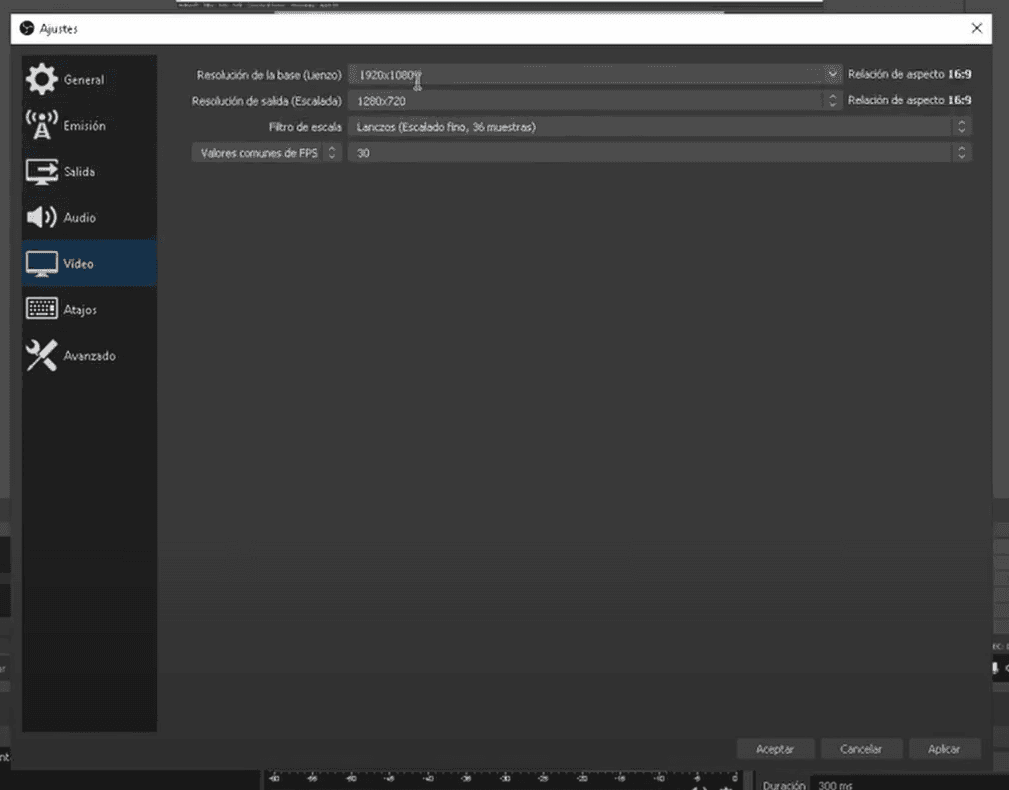Screen dimensions: 1009x790
Task: Select the Emisión broadcast antenna icon
Action: click(42, 125)
